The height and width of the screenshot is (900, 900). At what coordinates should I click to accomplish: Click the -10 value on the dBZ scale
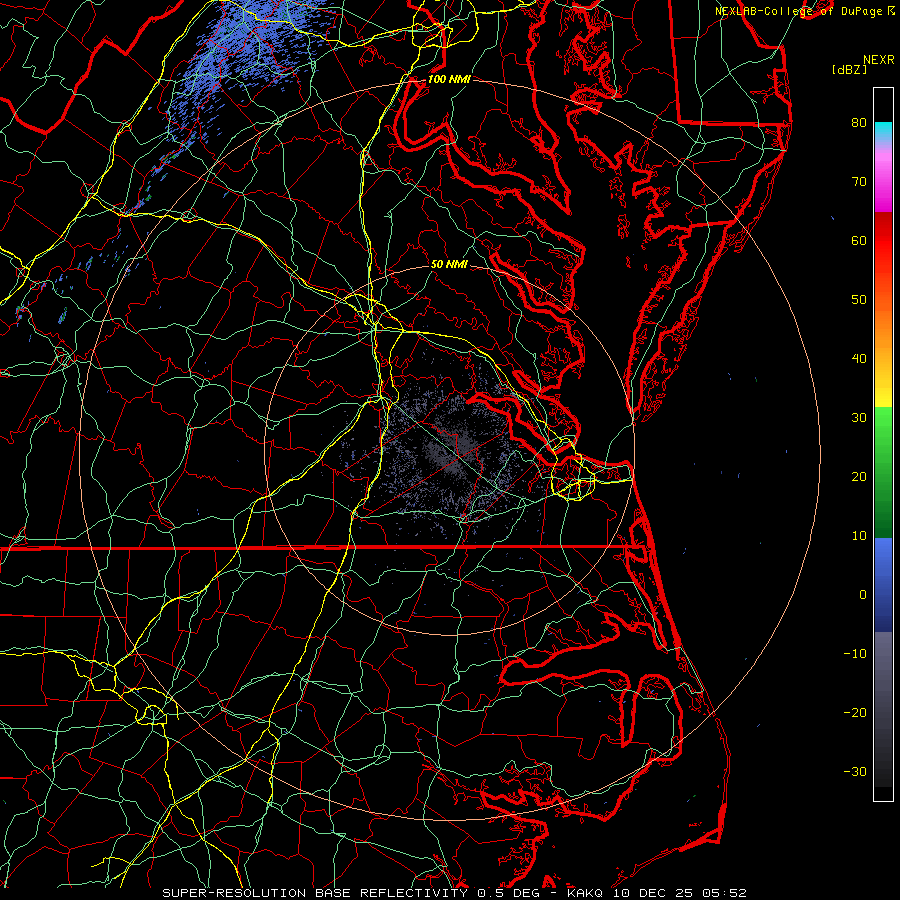pyautogui.click(x=855, y=654)
